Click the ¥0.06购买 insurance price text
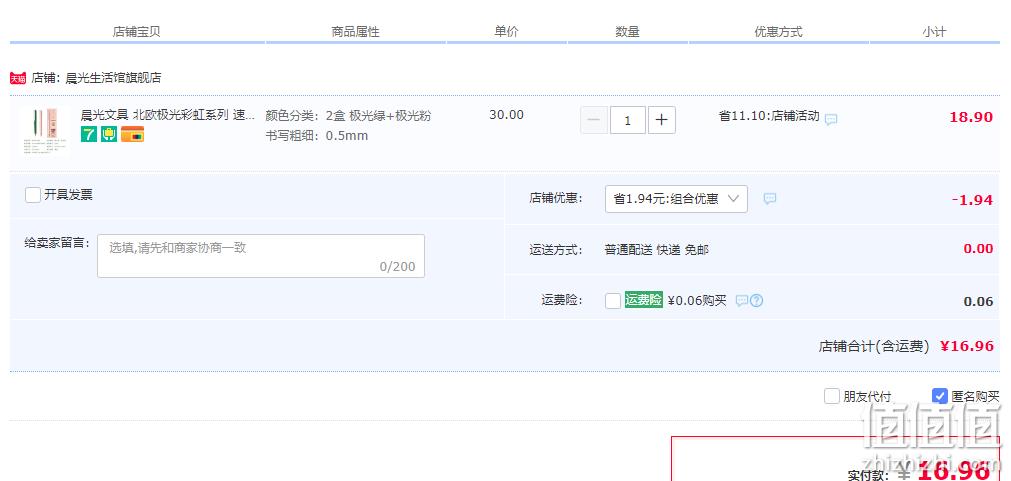This screenshot has height=481, width=1011. tap(697, 300)
